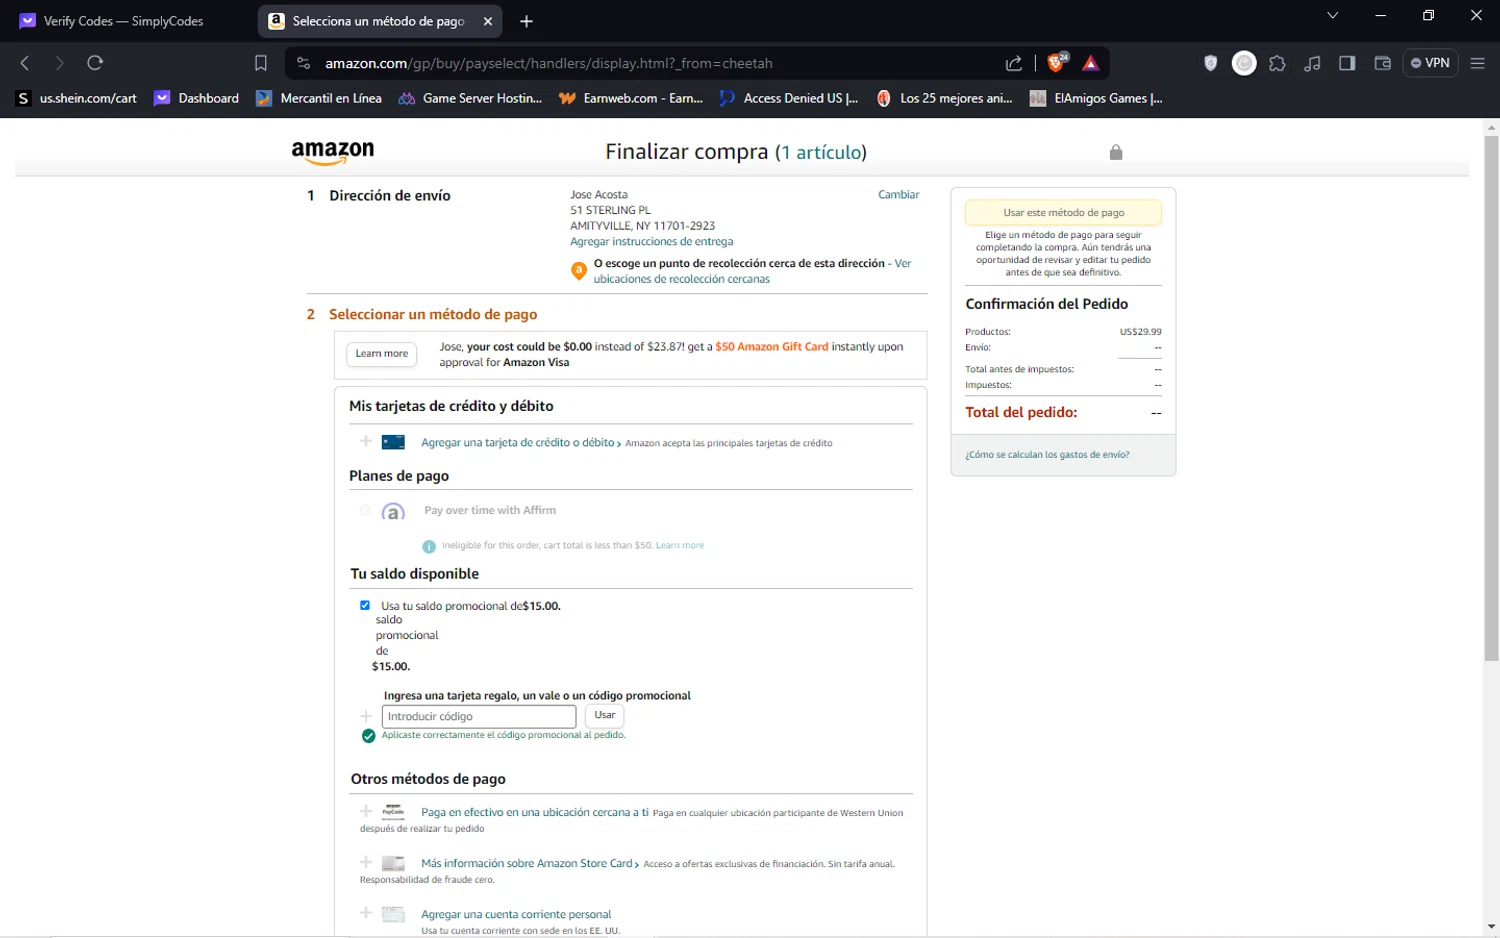Expand plus icon beside Amazon Store Card
The height and width of the screenshot is (938, 1500).
tap(366, 862)
